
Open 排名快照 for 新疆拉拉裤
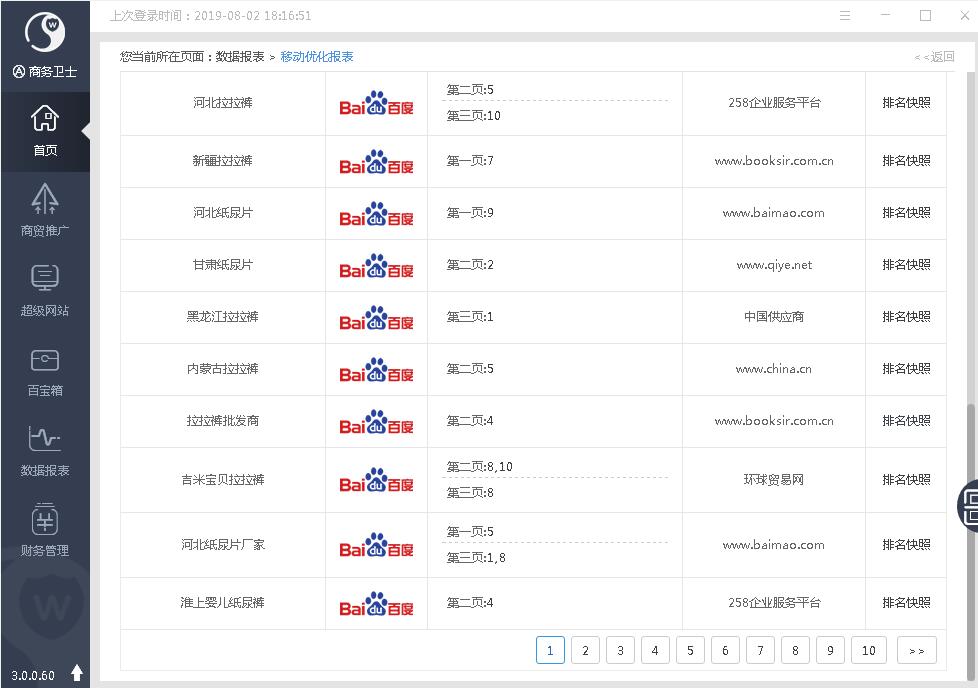click(905, 161)
